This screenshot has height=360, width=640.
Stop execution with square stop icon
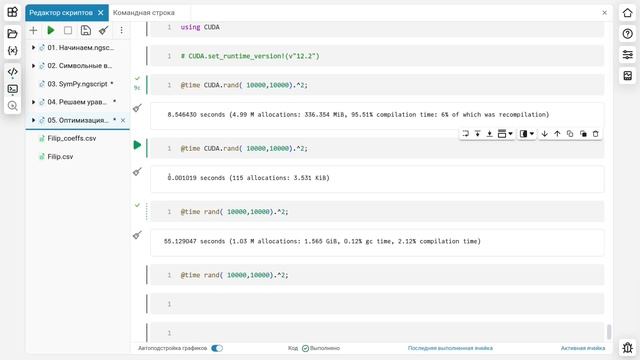(x=68, y=30)
